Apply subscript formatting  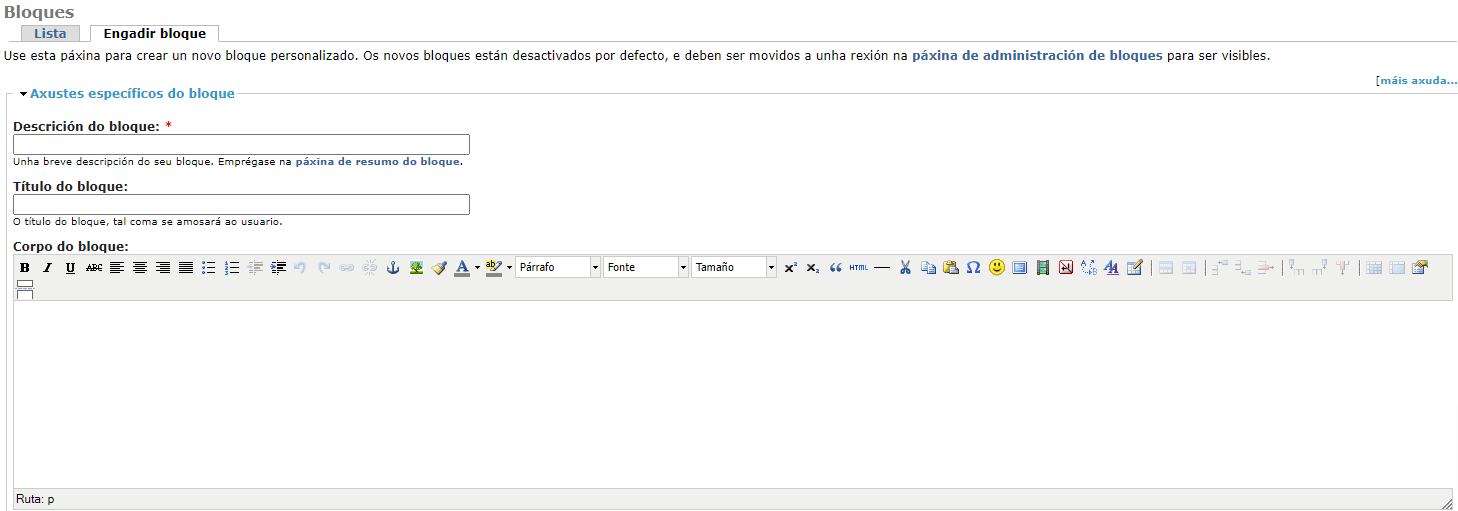[813, 267]
